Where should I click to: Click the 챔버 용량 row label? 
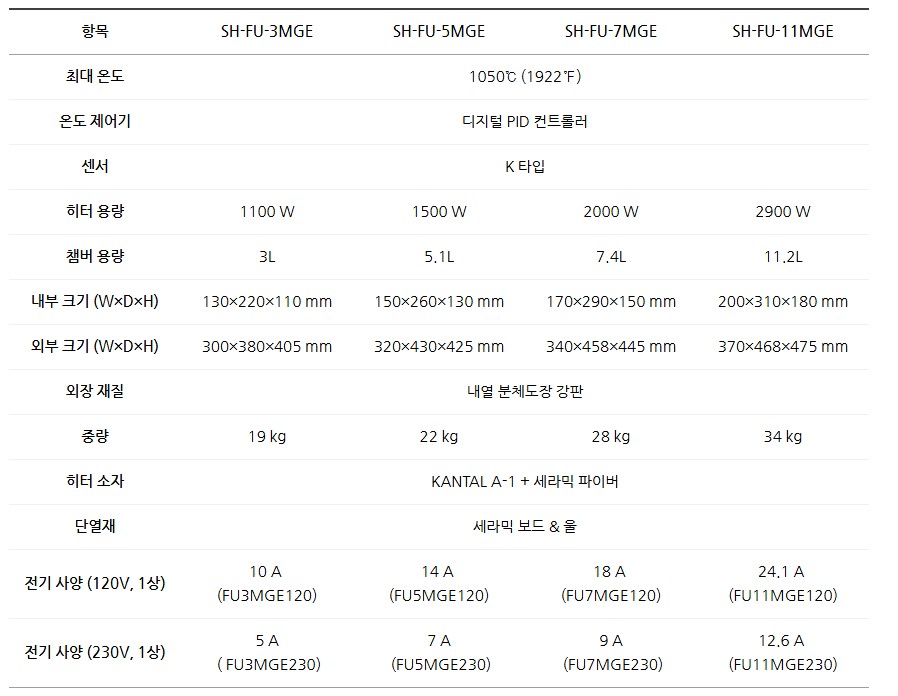(x=95, y=256)
